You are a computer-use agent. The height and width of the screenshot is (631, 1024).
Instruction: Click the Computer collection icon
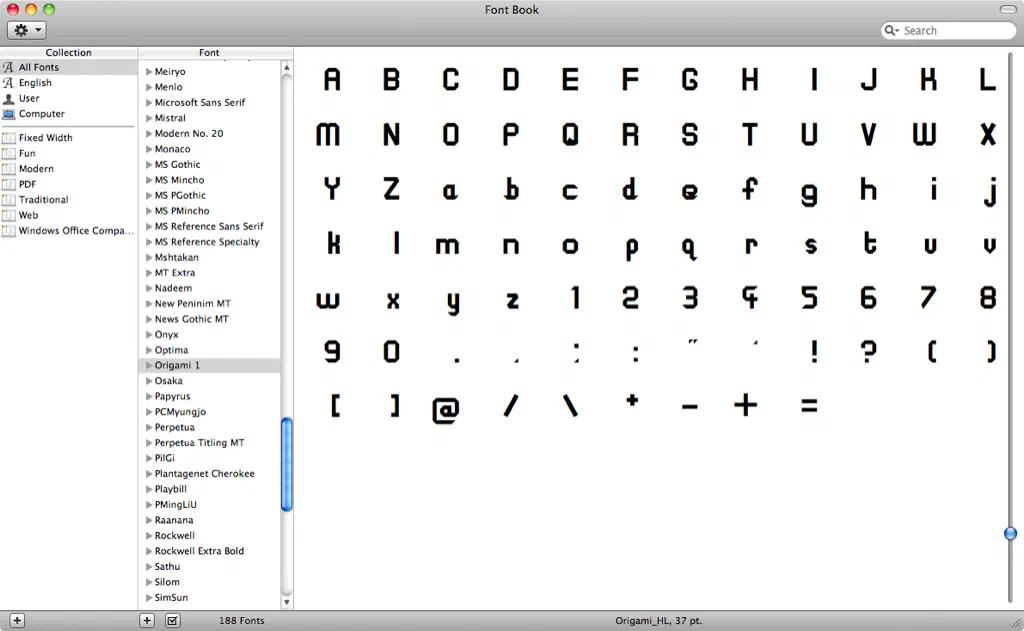(x=9, y=114)
